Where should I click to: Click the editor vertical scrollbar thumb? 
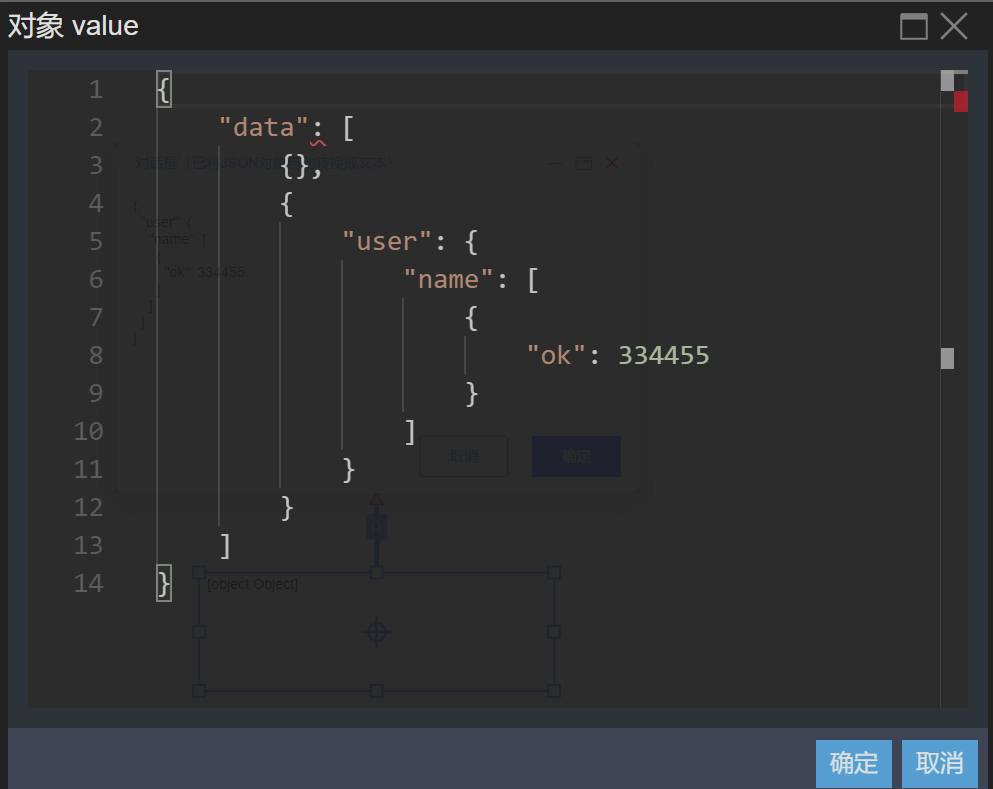(x=947, y=80)
